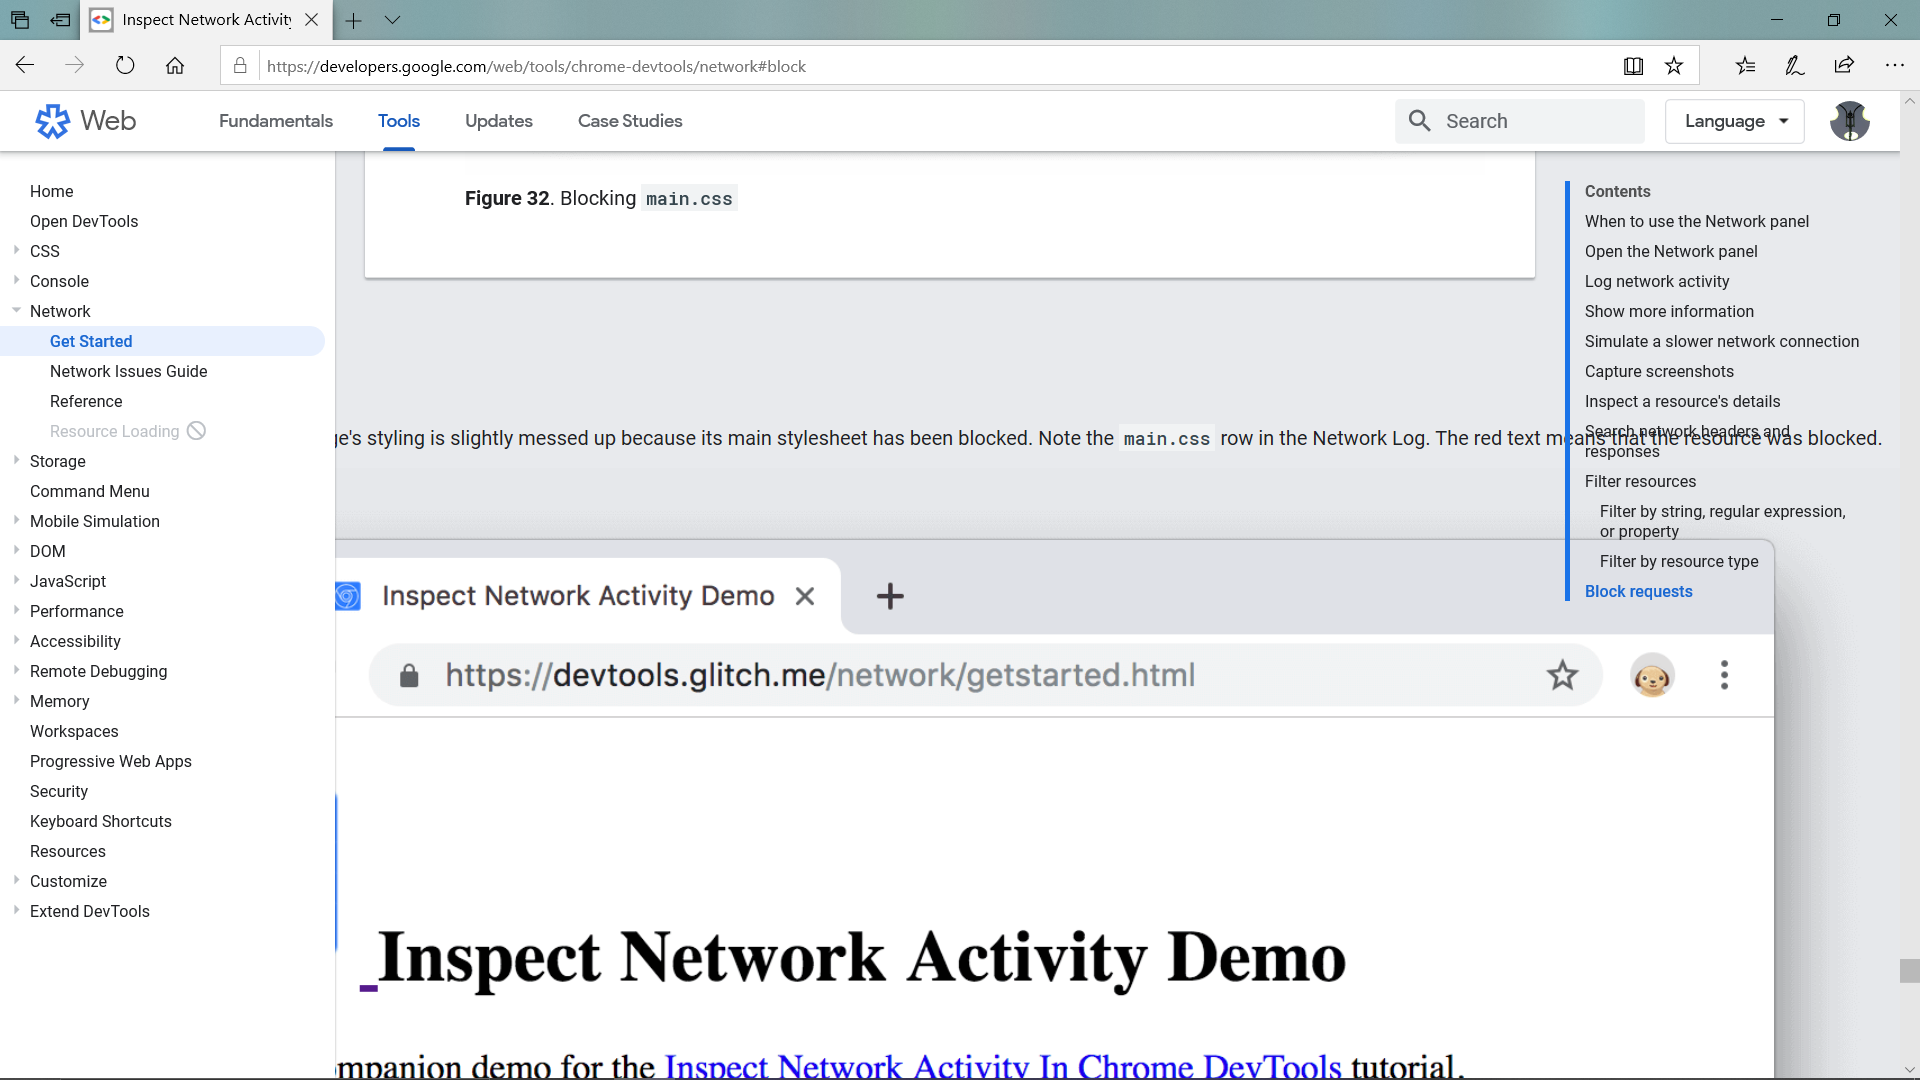This screenshot has height=1080, width=1920.
Task: Open the Network Issues Guide page
Action: pyautogui.click(x=128, y=371)
